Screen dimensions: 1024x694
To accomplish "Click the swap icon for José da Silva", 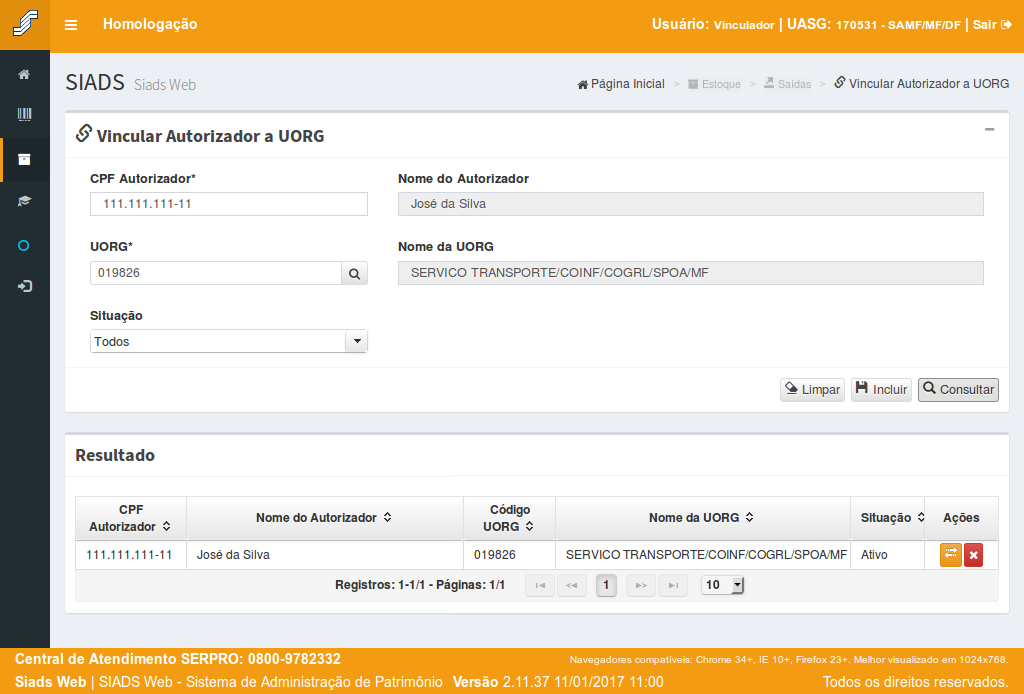I will click(x=950, y=555).
